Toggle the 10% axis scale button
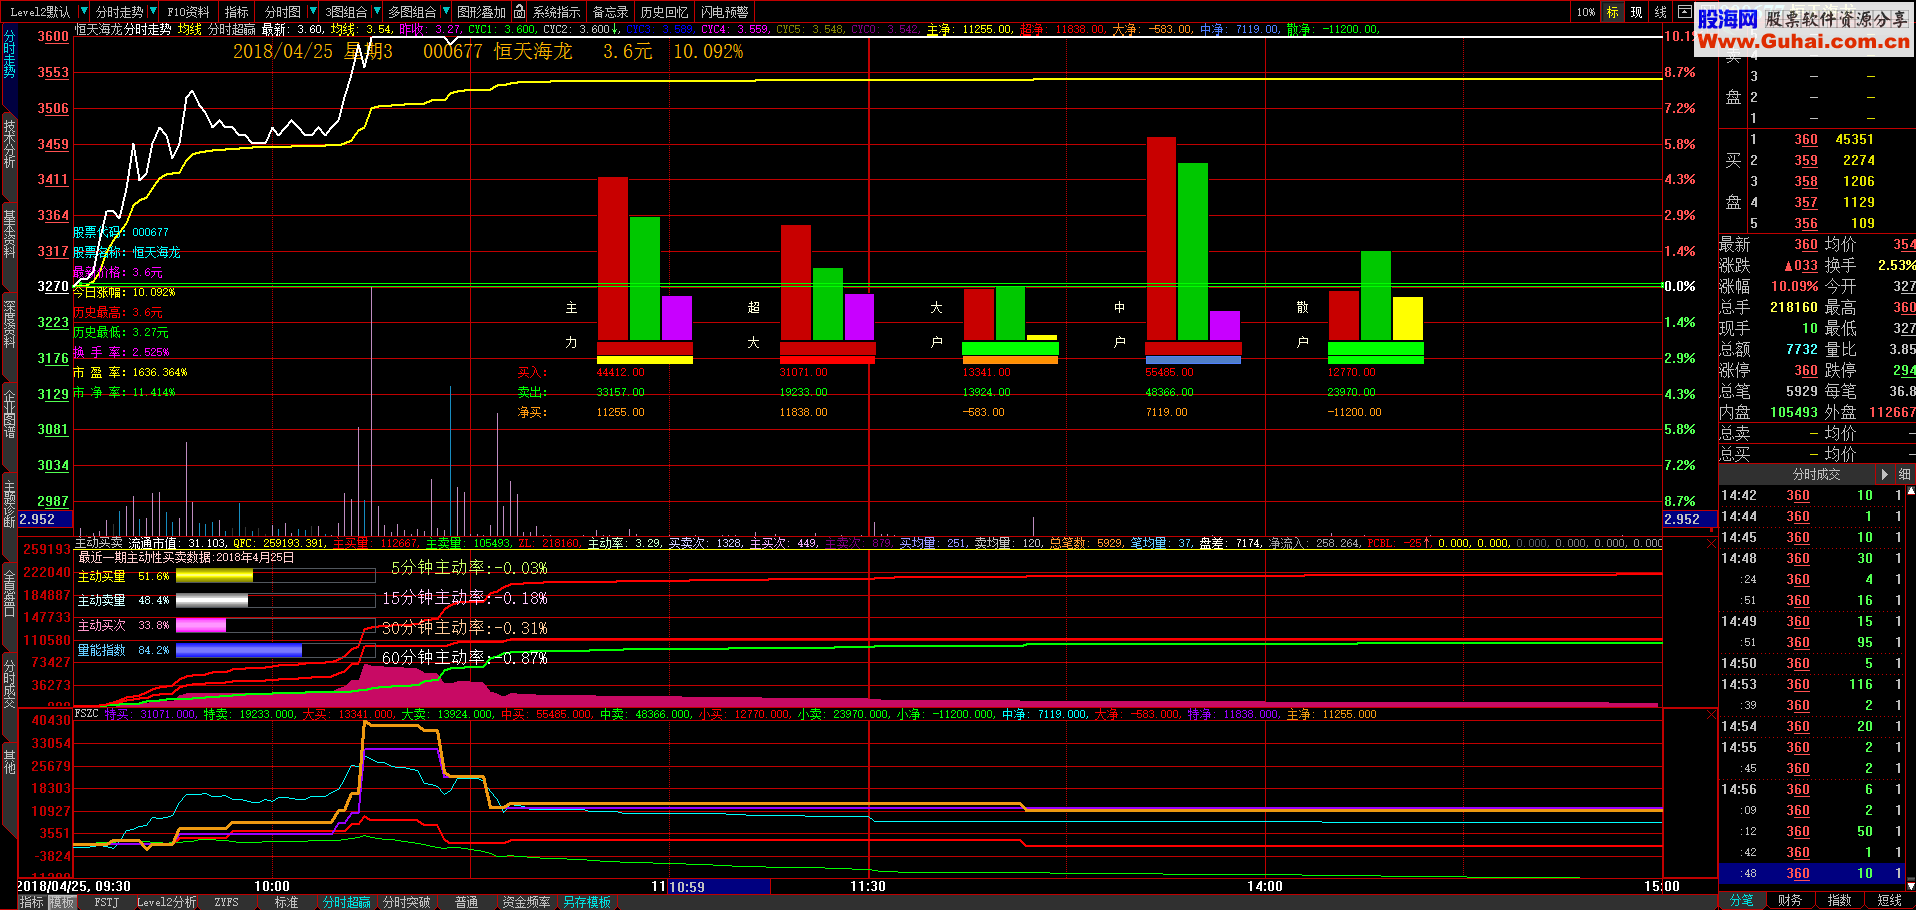 point(1586,12)
